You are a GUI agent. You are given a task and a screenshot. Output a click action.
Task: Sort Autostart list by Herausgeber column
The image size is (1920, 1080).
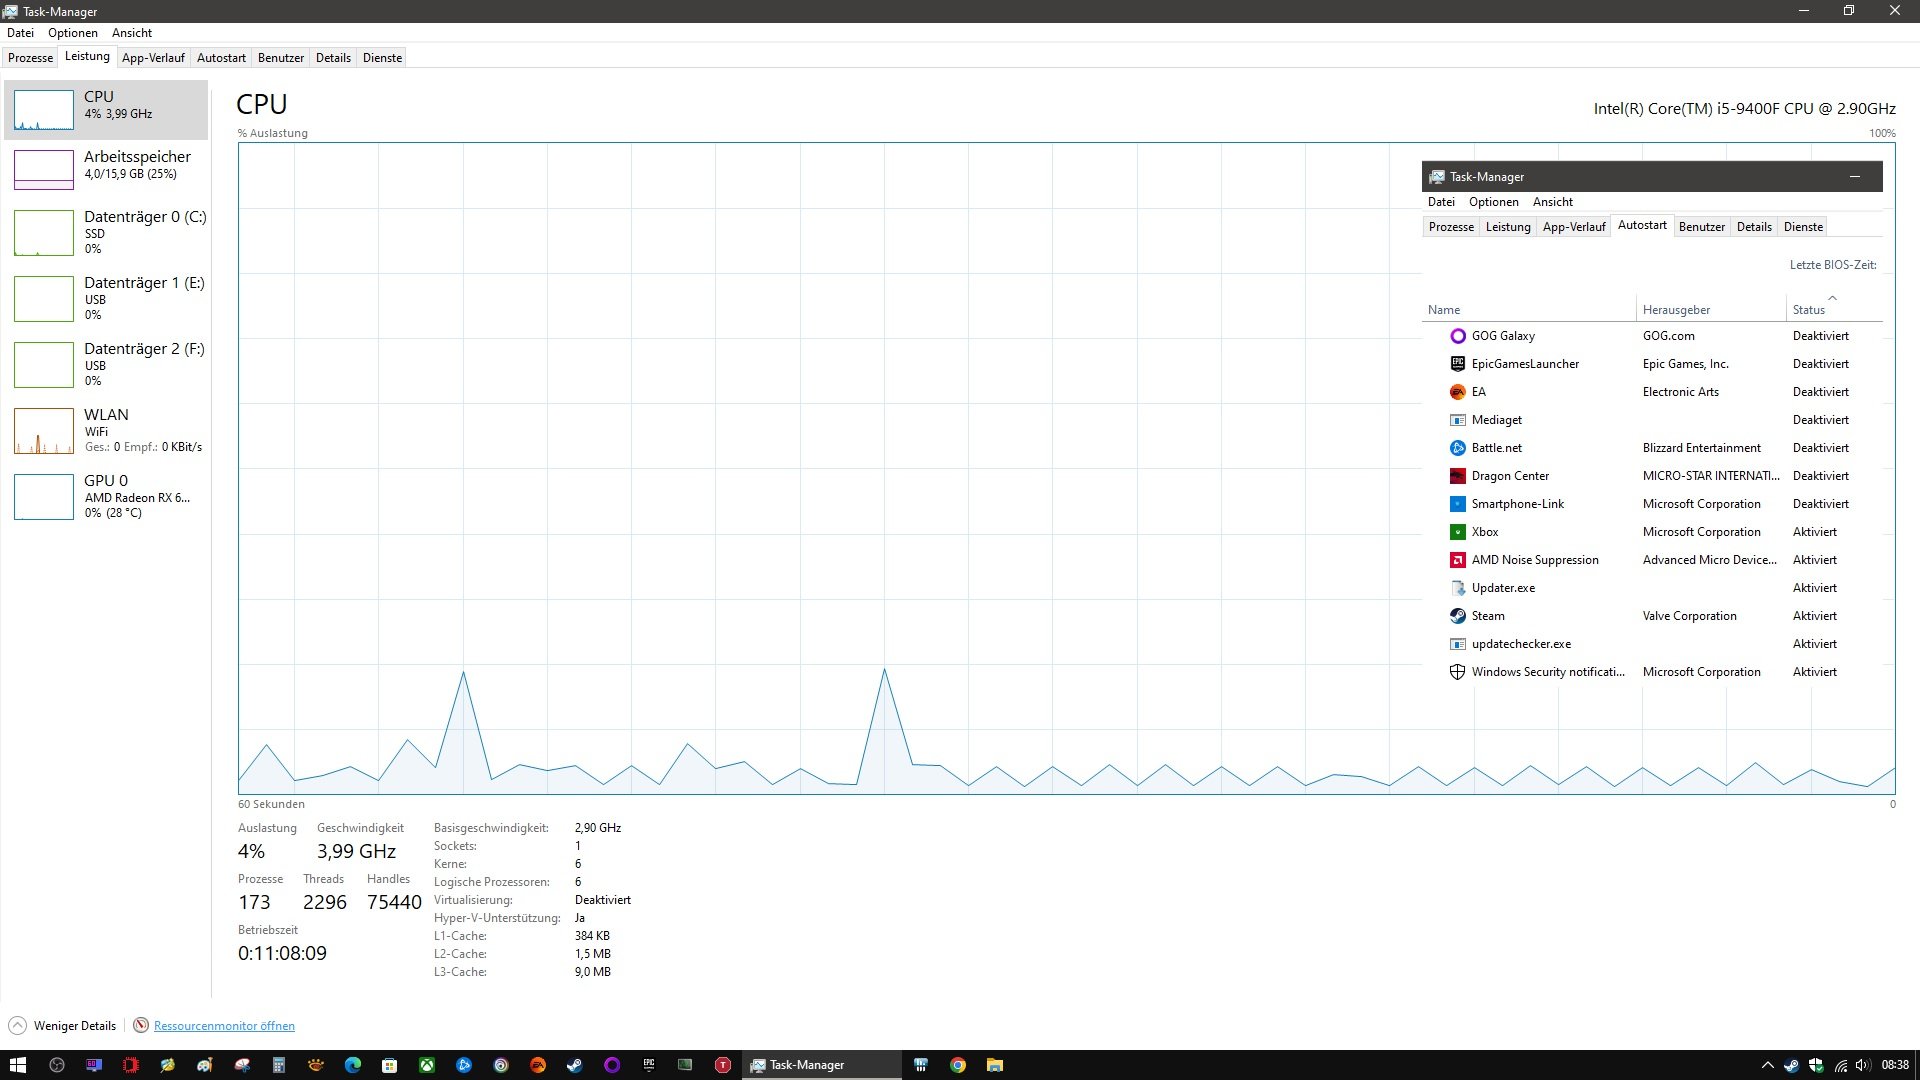tap(1711, 309)
